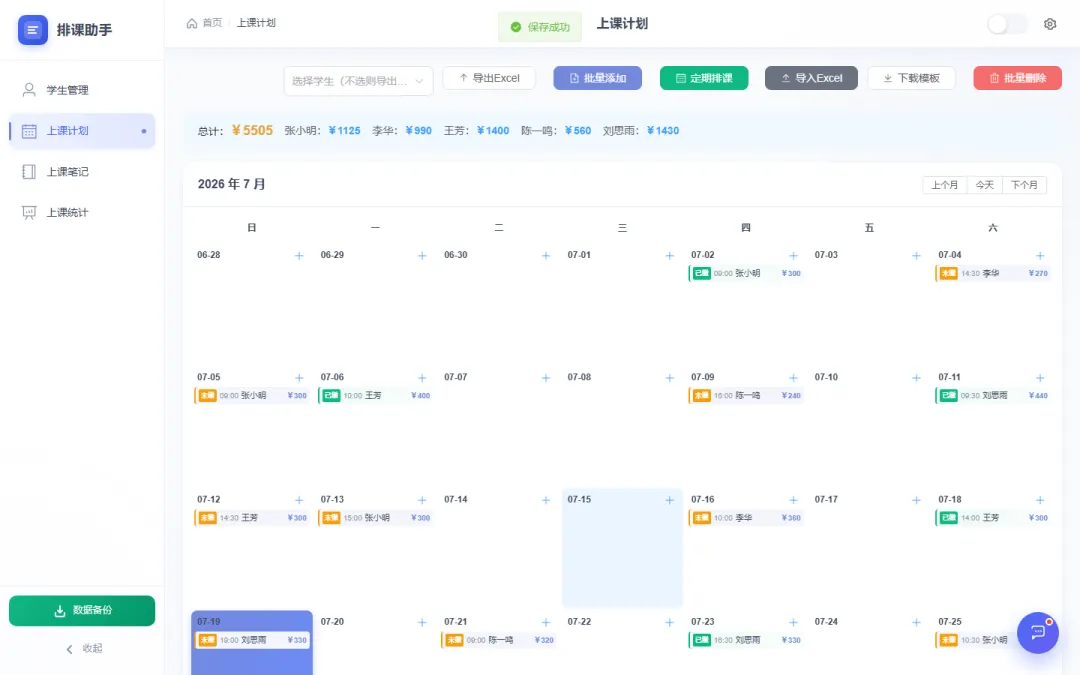Click 刘思雨 total ¥1430
Screen dimensions: 1080x675
point(663,131)
